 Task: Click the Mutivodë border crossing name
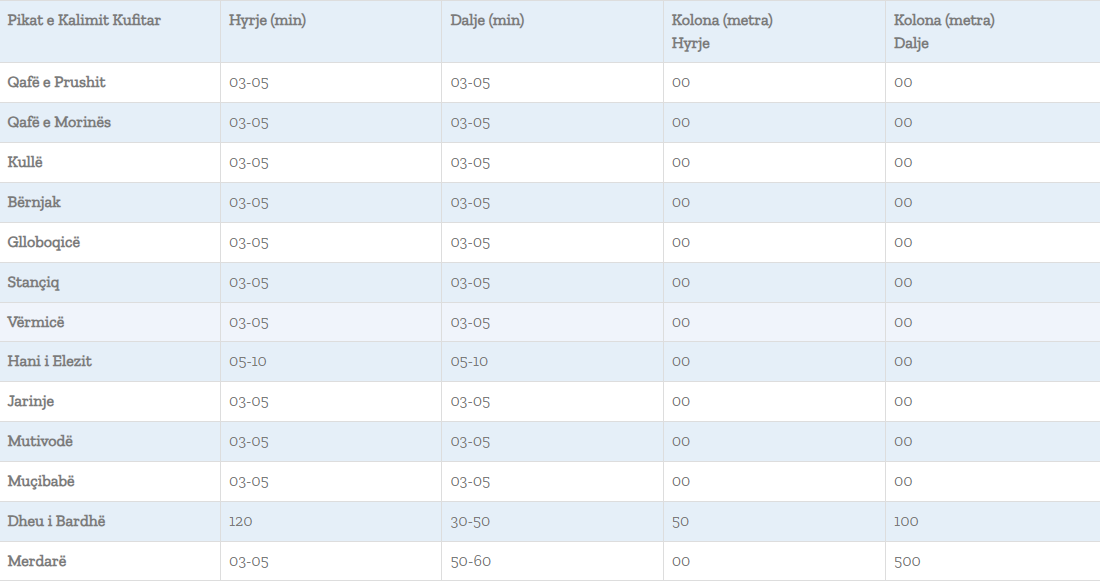40,441
